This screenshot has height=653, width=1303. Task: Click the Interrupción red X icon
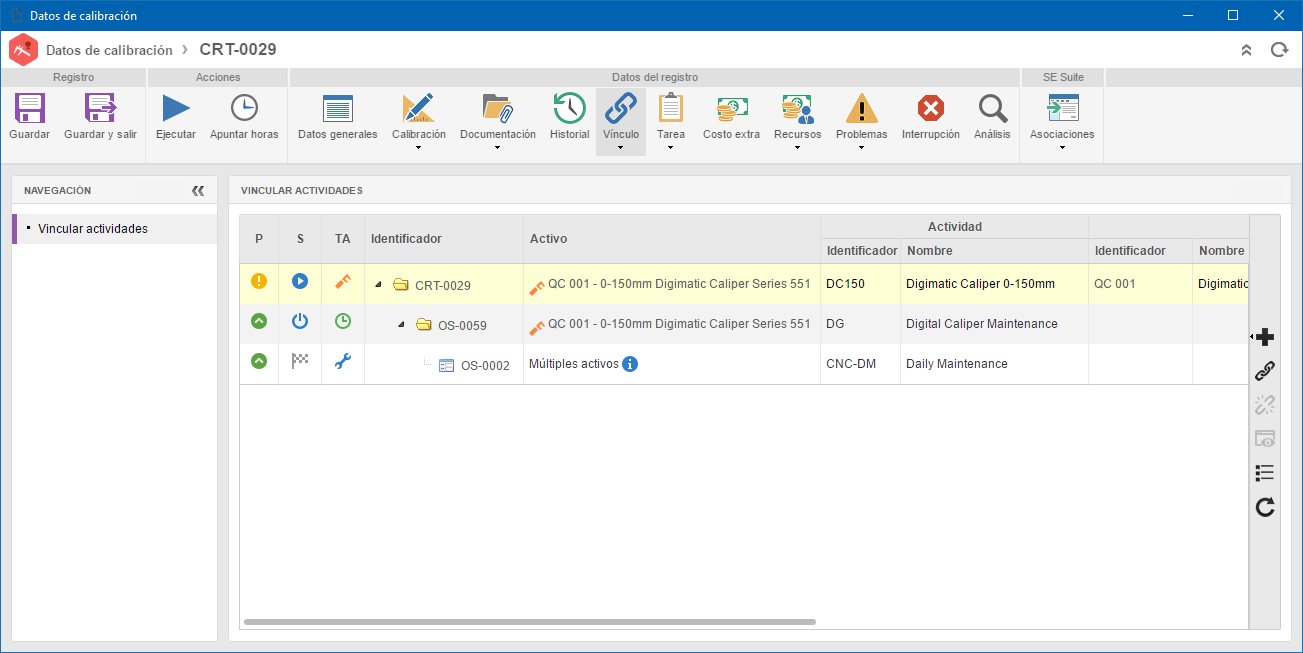click(x=931, y=108)
